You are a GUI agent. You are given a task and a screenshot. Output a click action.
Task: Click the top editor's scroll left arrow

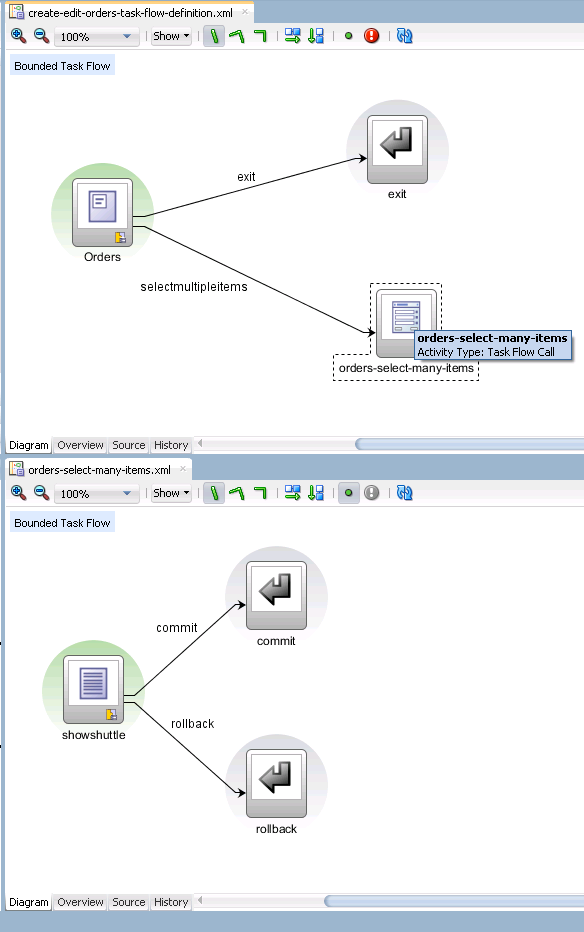click(200, 443)
